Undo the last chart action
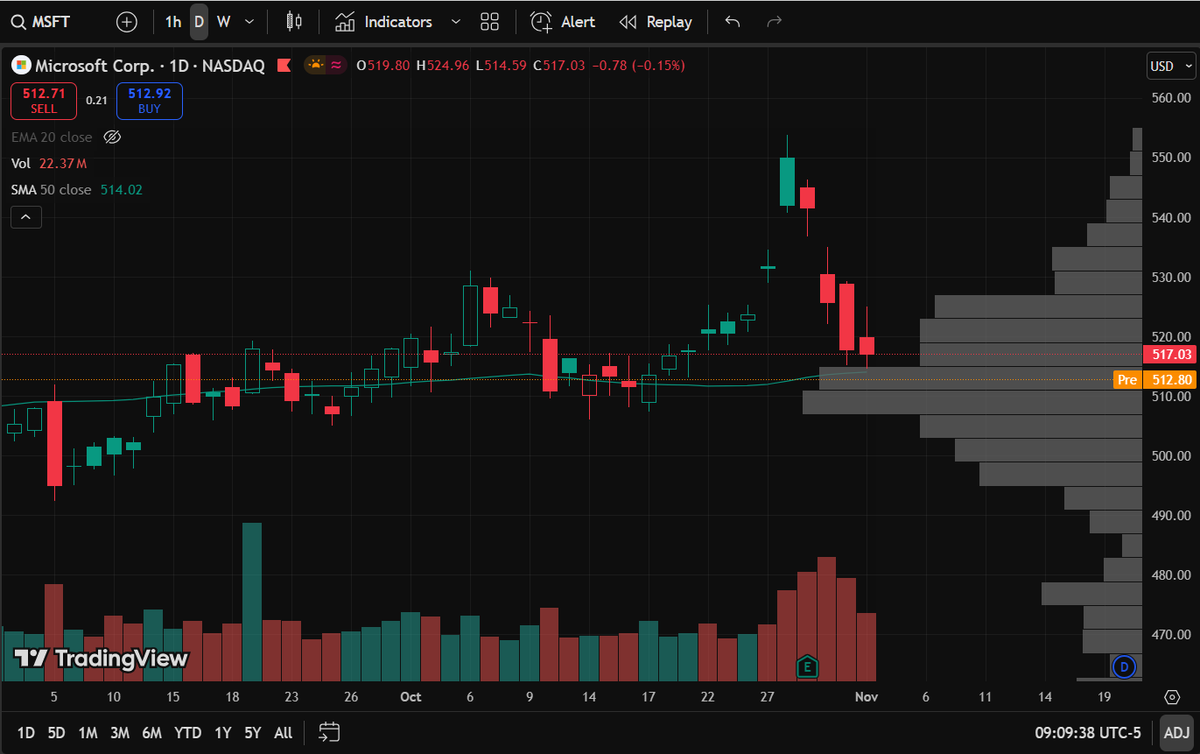Image resolution: width=1200 pixels, height=754 pixels. 732,21
